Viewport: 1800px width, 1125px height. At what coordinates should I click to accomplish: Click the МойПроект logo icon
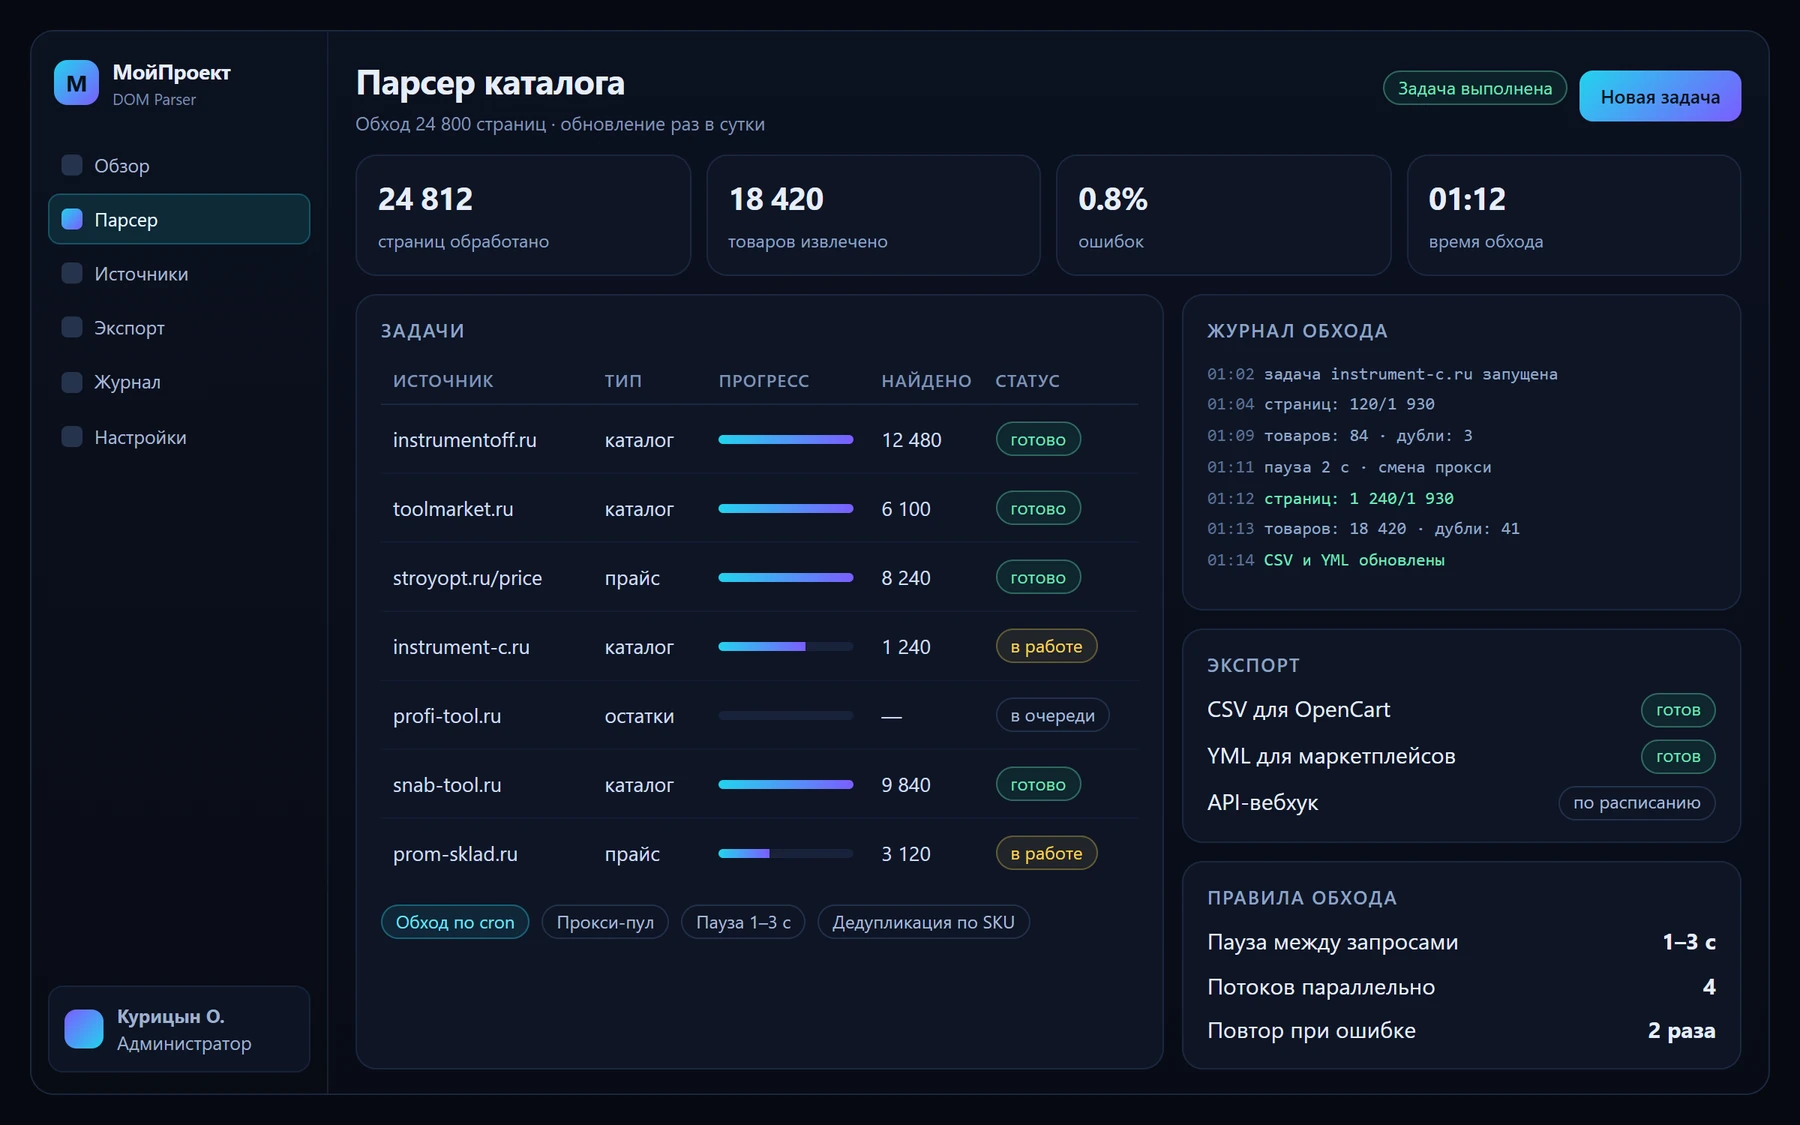click(x=76, y=83)
